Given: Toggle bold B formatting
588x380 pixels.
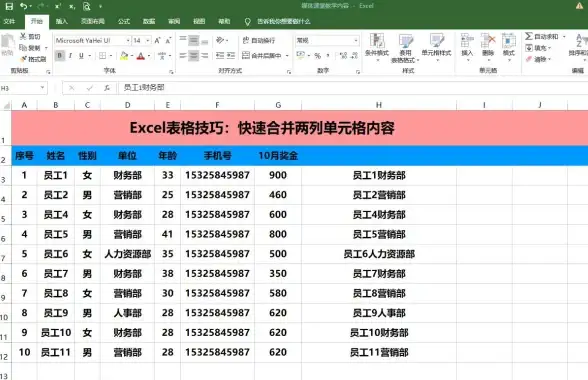Looking at the screenshot, I should [x=60, y=56].
